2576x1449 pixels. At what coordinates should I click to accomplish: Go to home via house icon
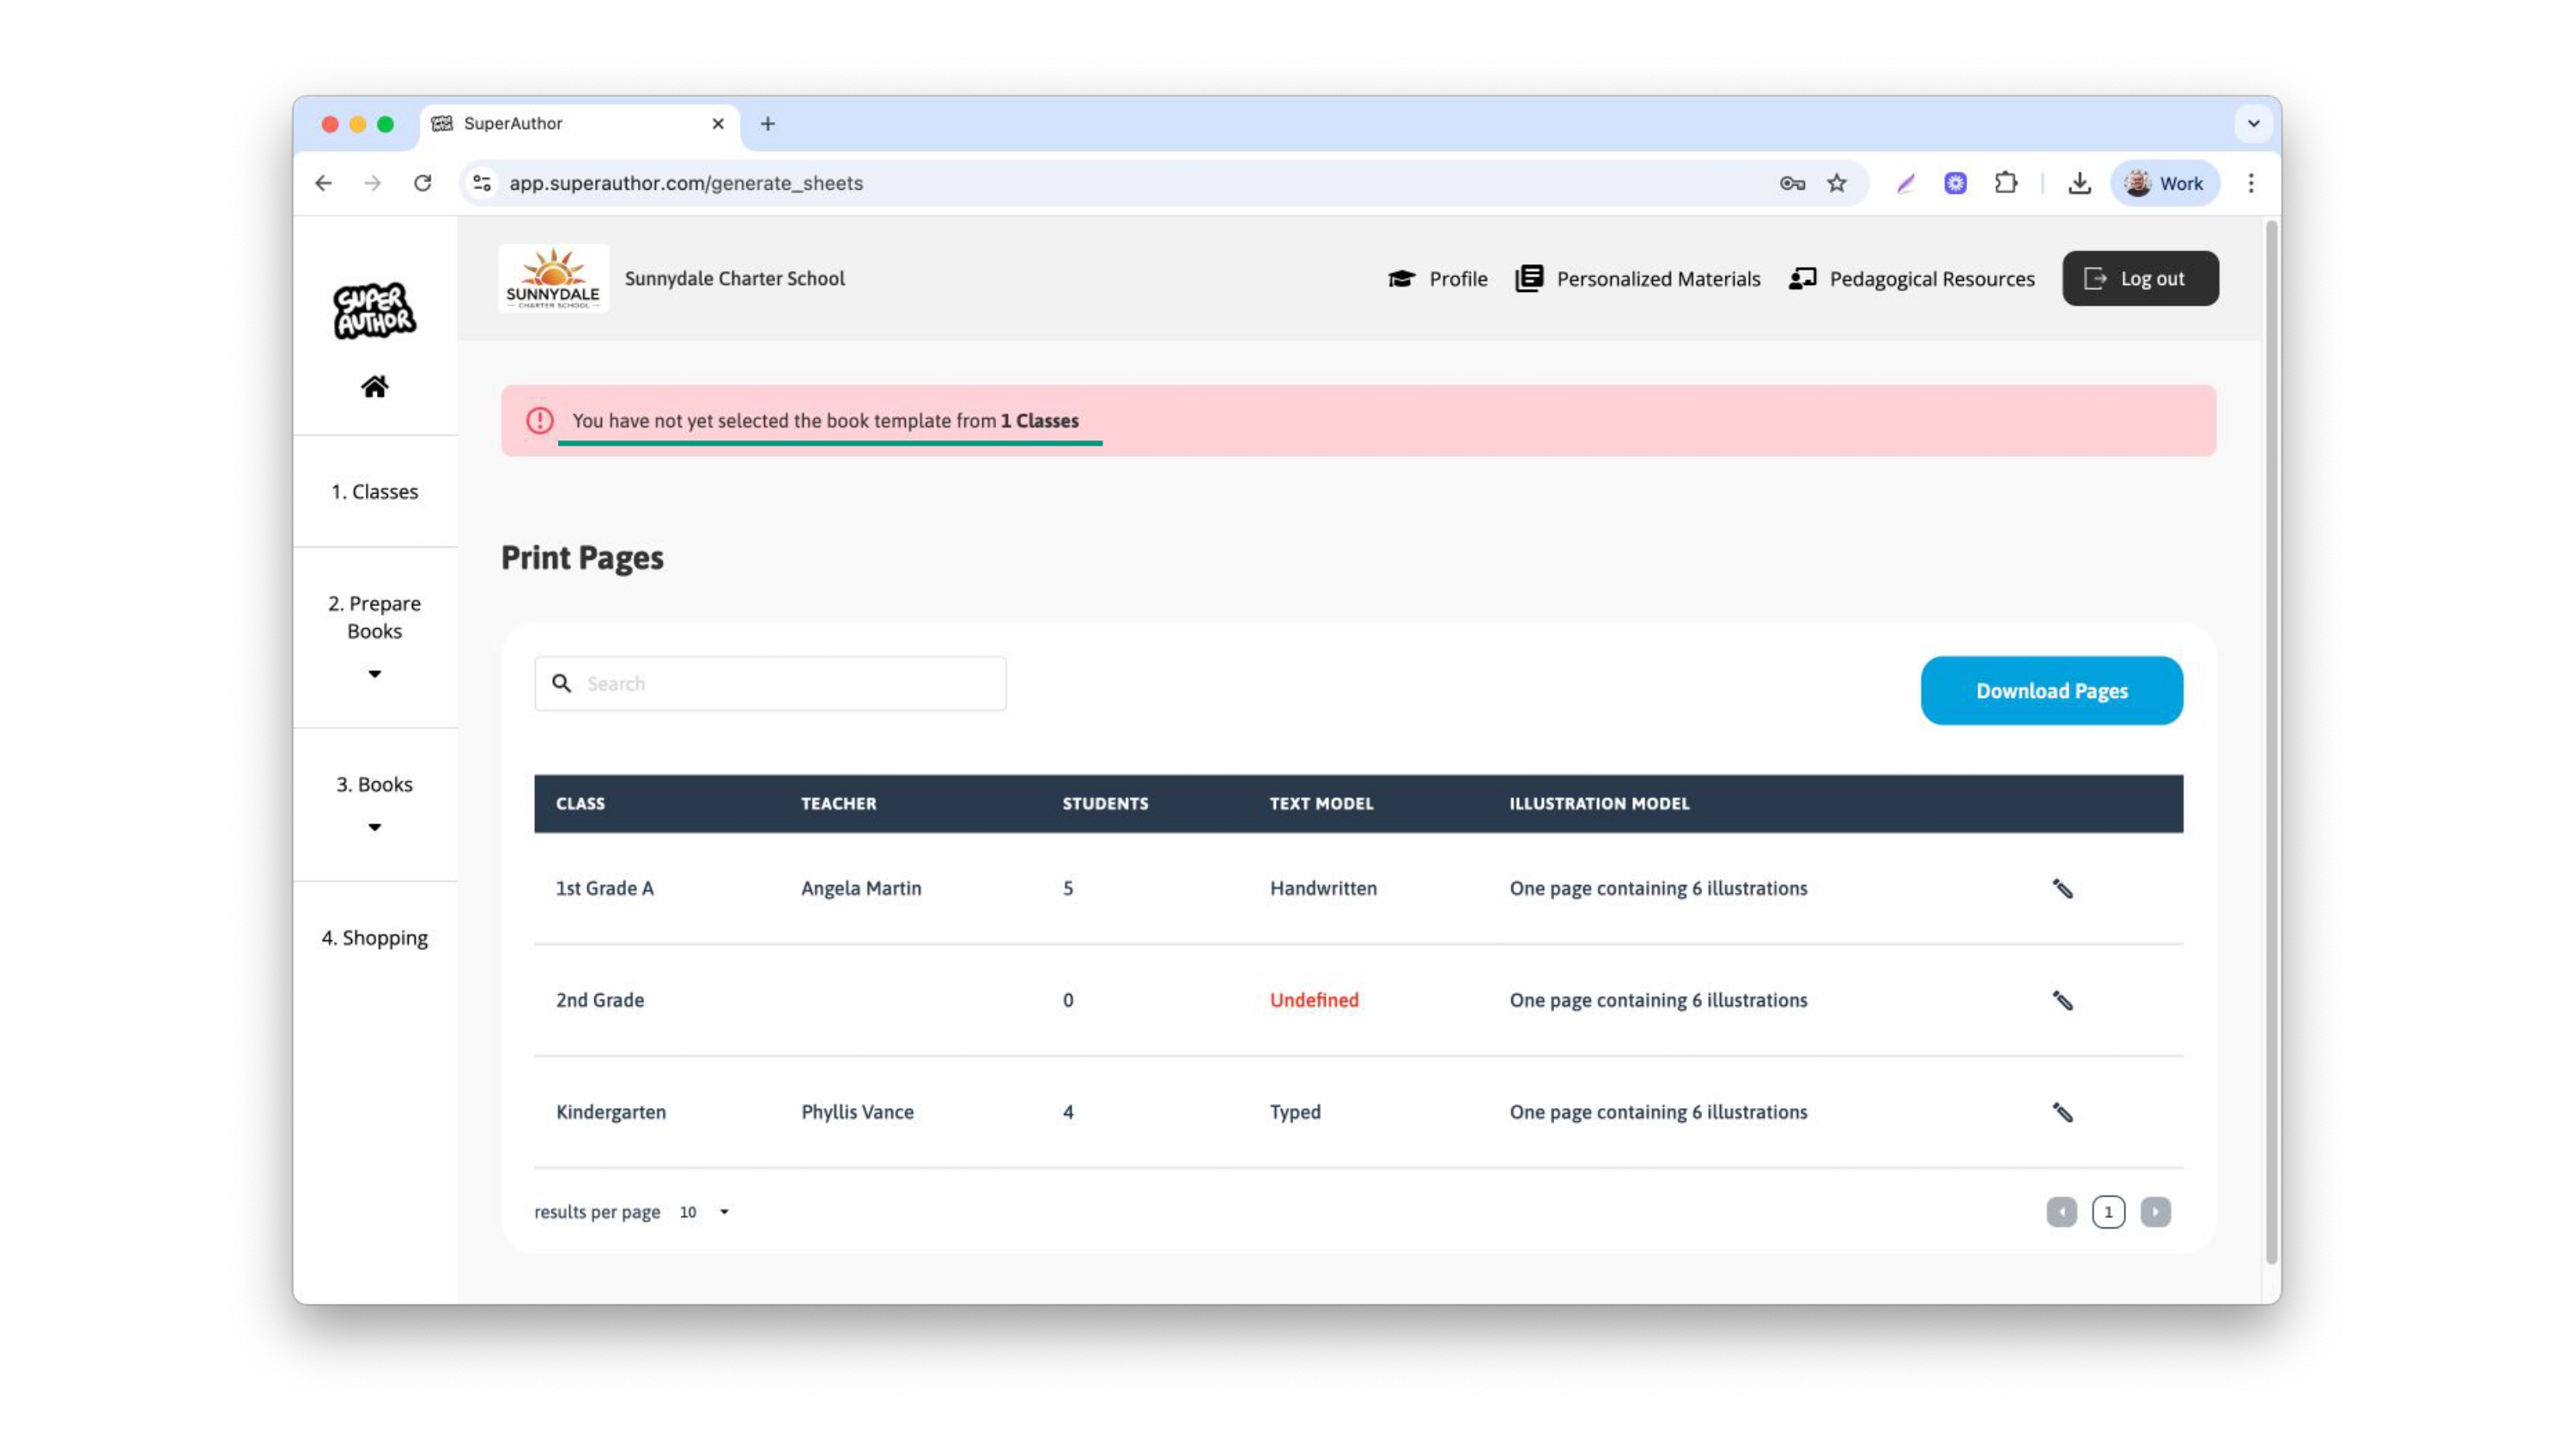click(x=374, y=387)
